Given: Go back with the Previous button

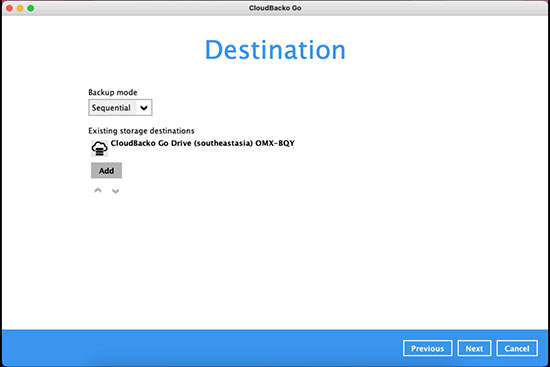Looking at the screenshot, I should [428, 348].
